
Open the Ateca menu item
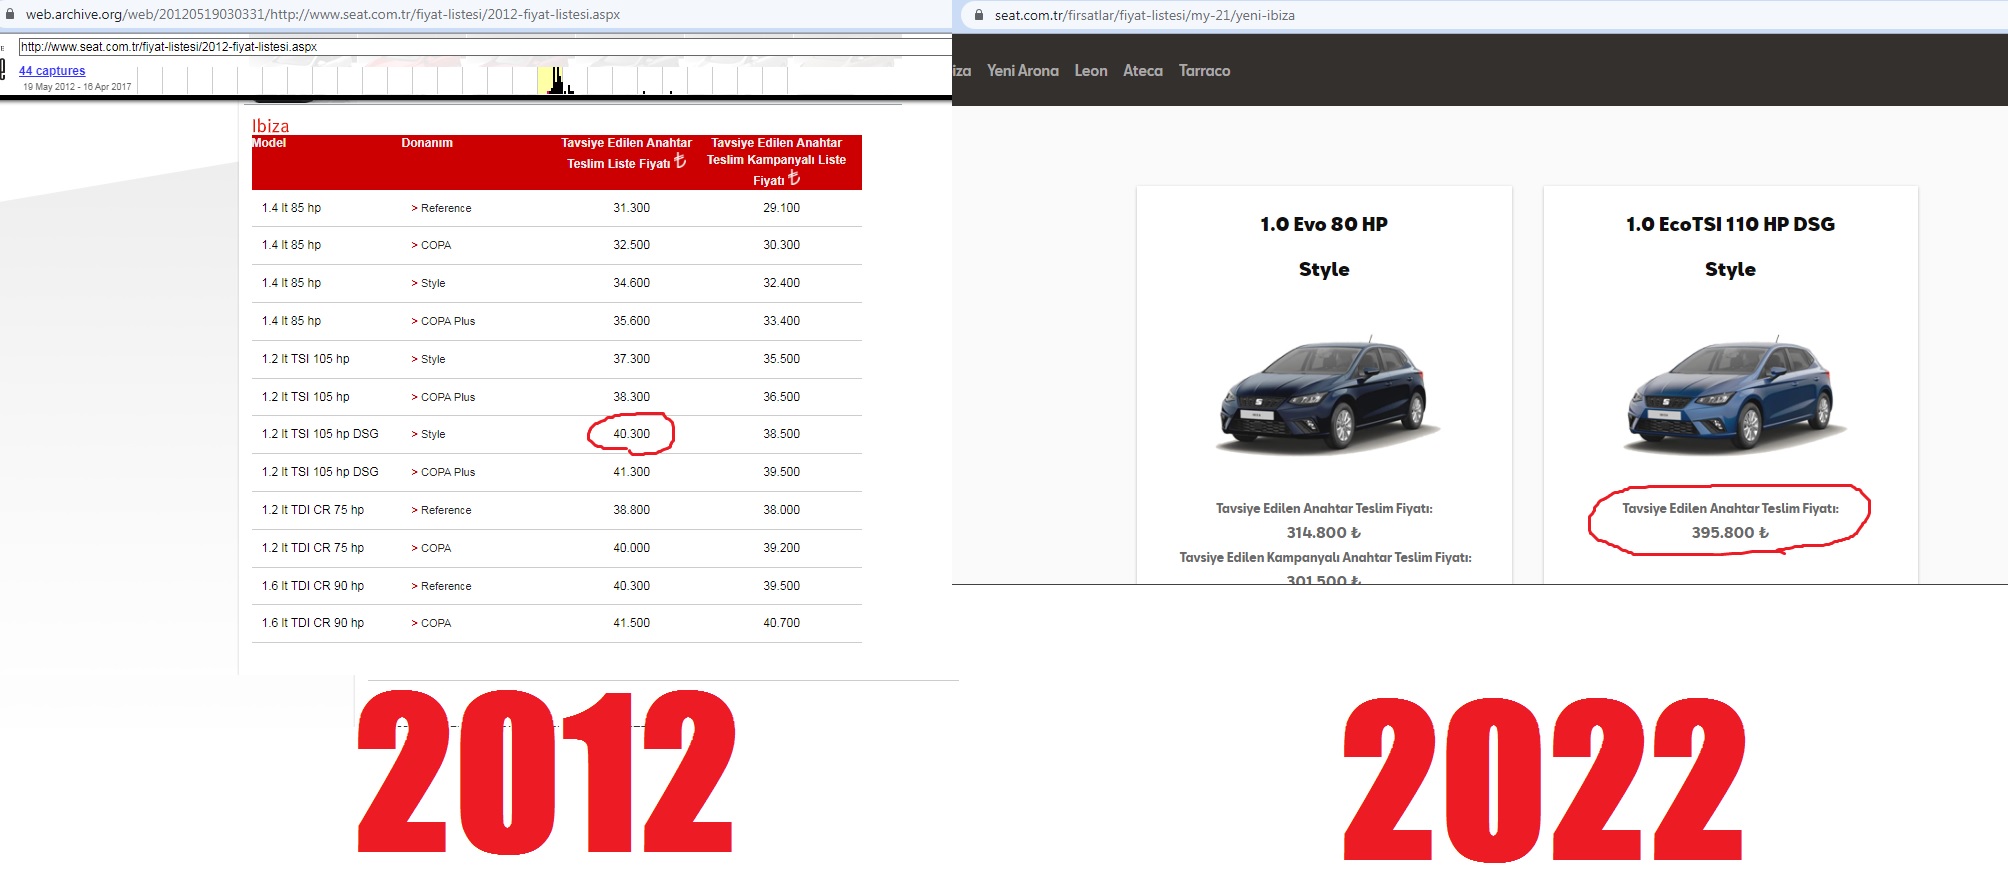click(x=1143, y=70)
